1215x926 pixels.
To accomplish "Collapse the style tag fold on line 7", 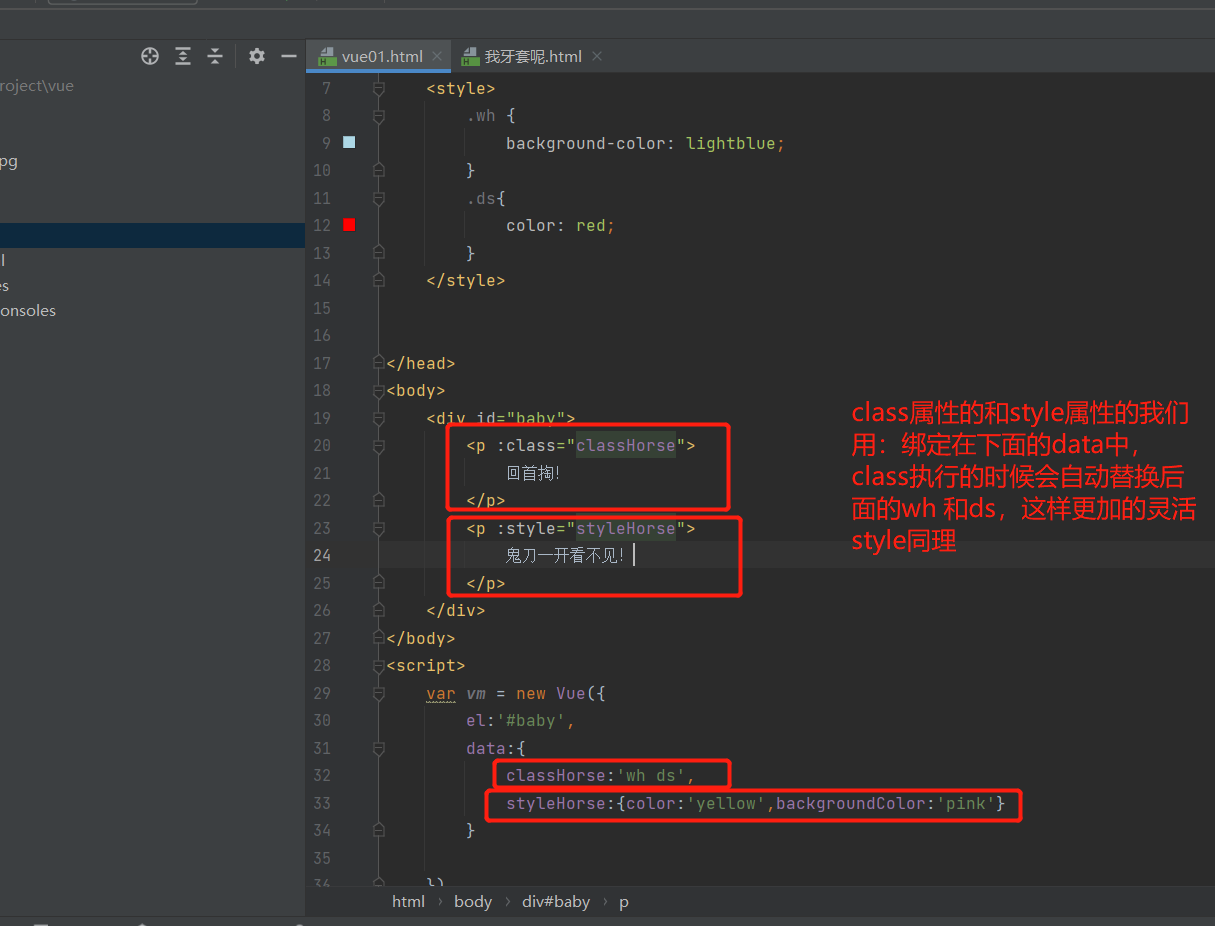I will pyautogui.click(x=378, y=89).
